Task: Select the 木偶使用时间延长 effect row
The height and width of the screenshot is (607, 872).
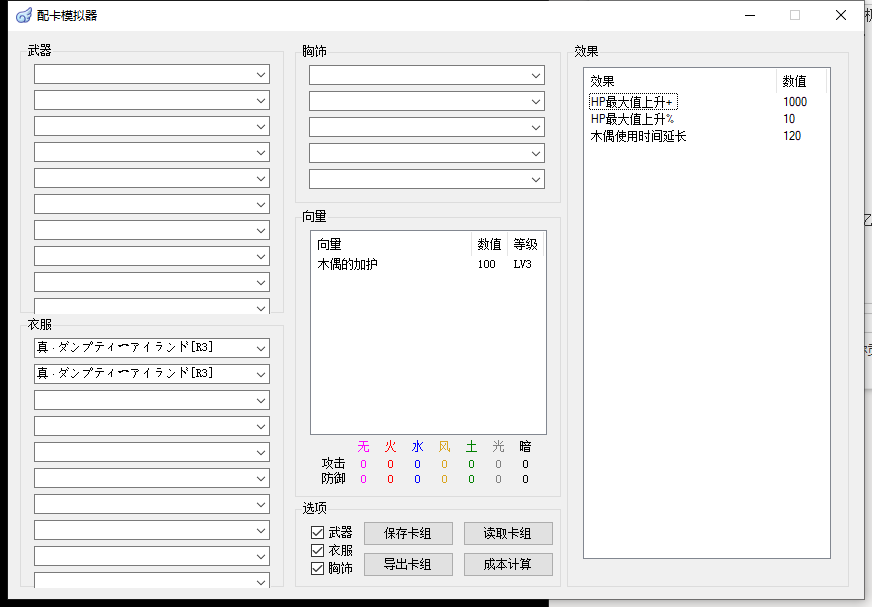Action: 638,136
